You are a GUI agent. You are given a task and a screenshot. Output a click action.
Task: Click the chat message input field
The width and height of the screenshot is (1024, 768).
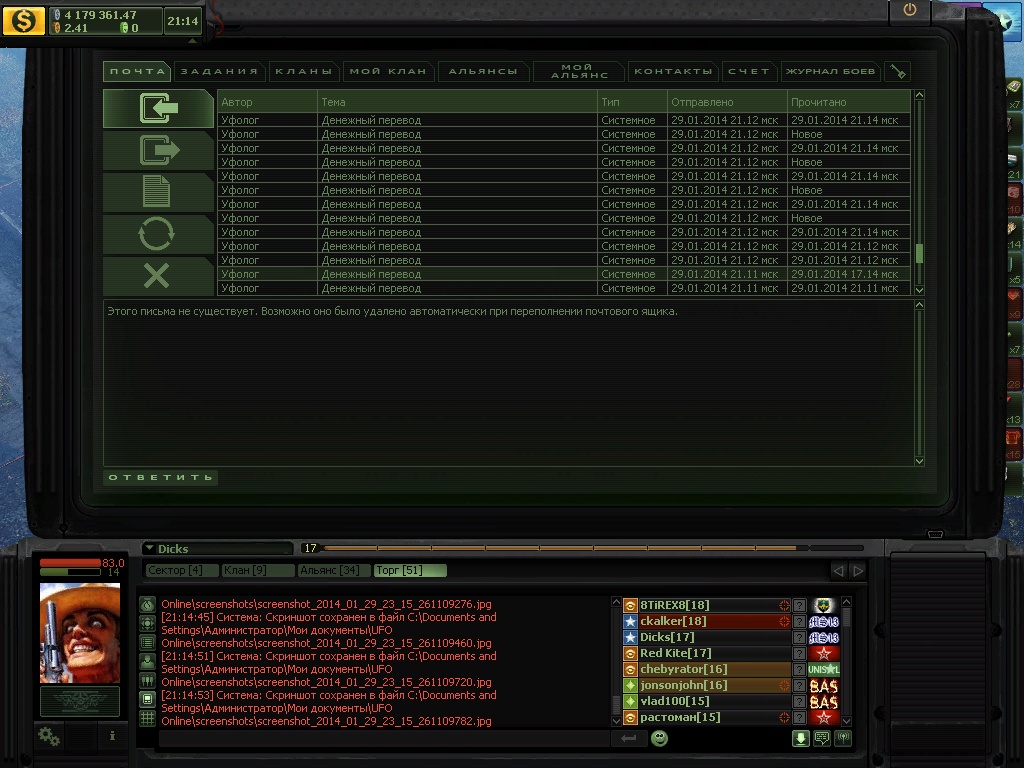pyautogui.click(x=384, y=739)
